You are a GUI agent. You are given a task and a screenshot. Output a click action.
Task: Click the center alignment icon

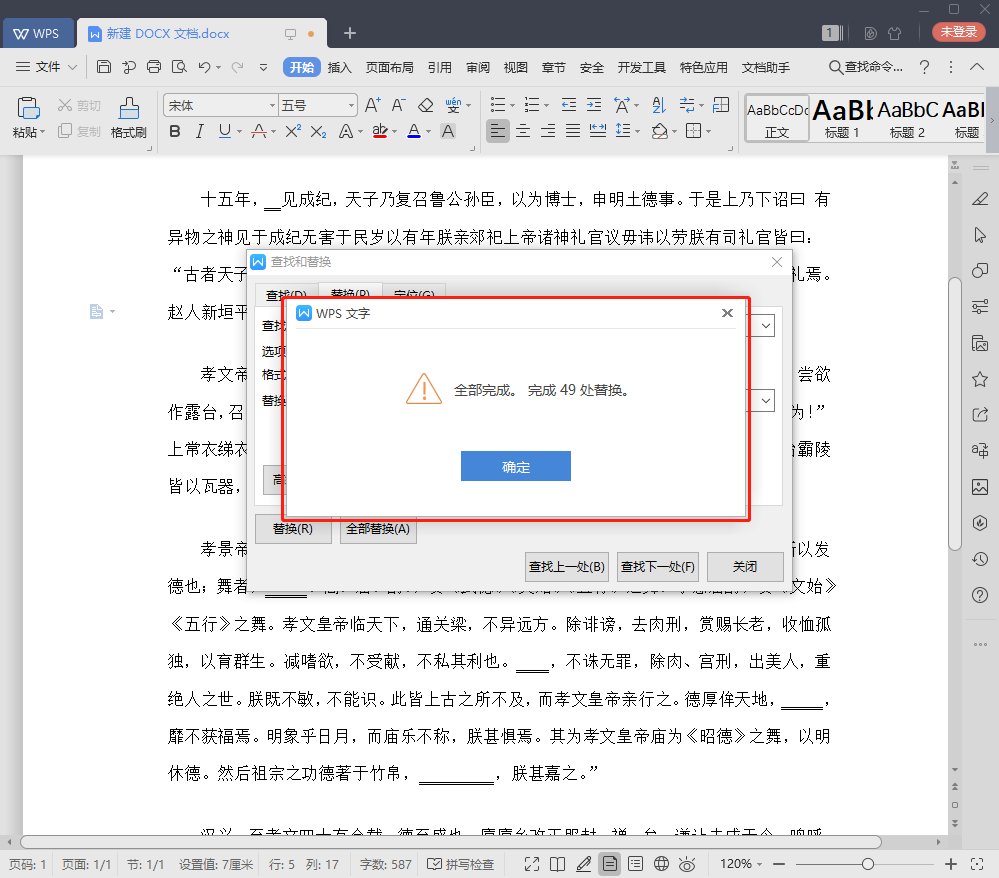[522, 131]
